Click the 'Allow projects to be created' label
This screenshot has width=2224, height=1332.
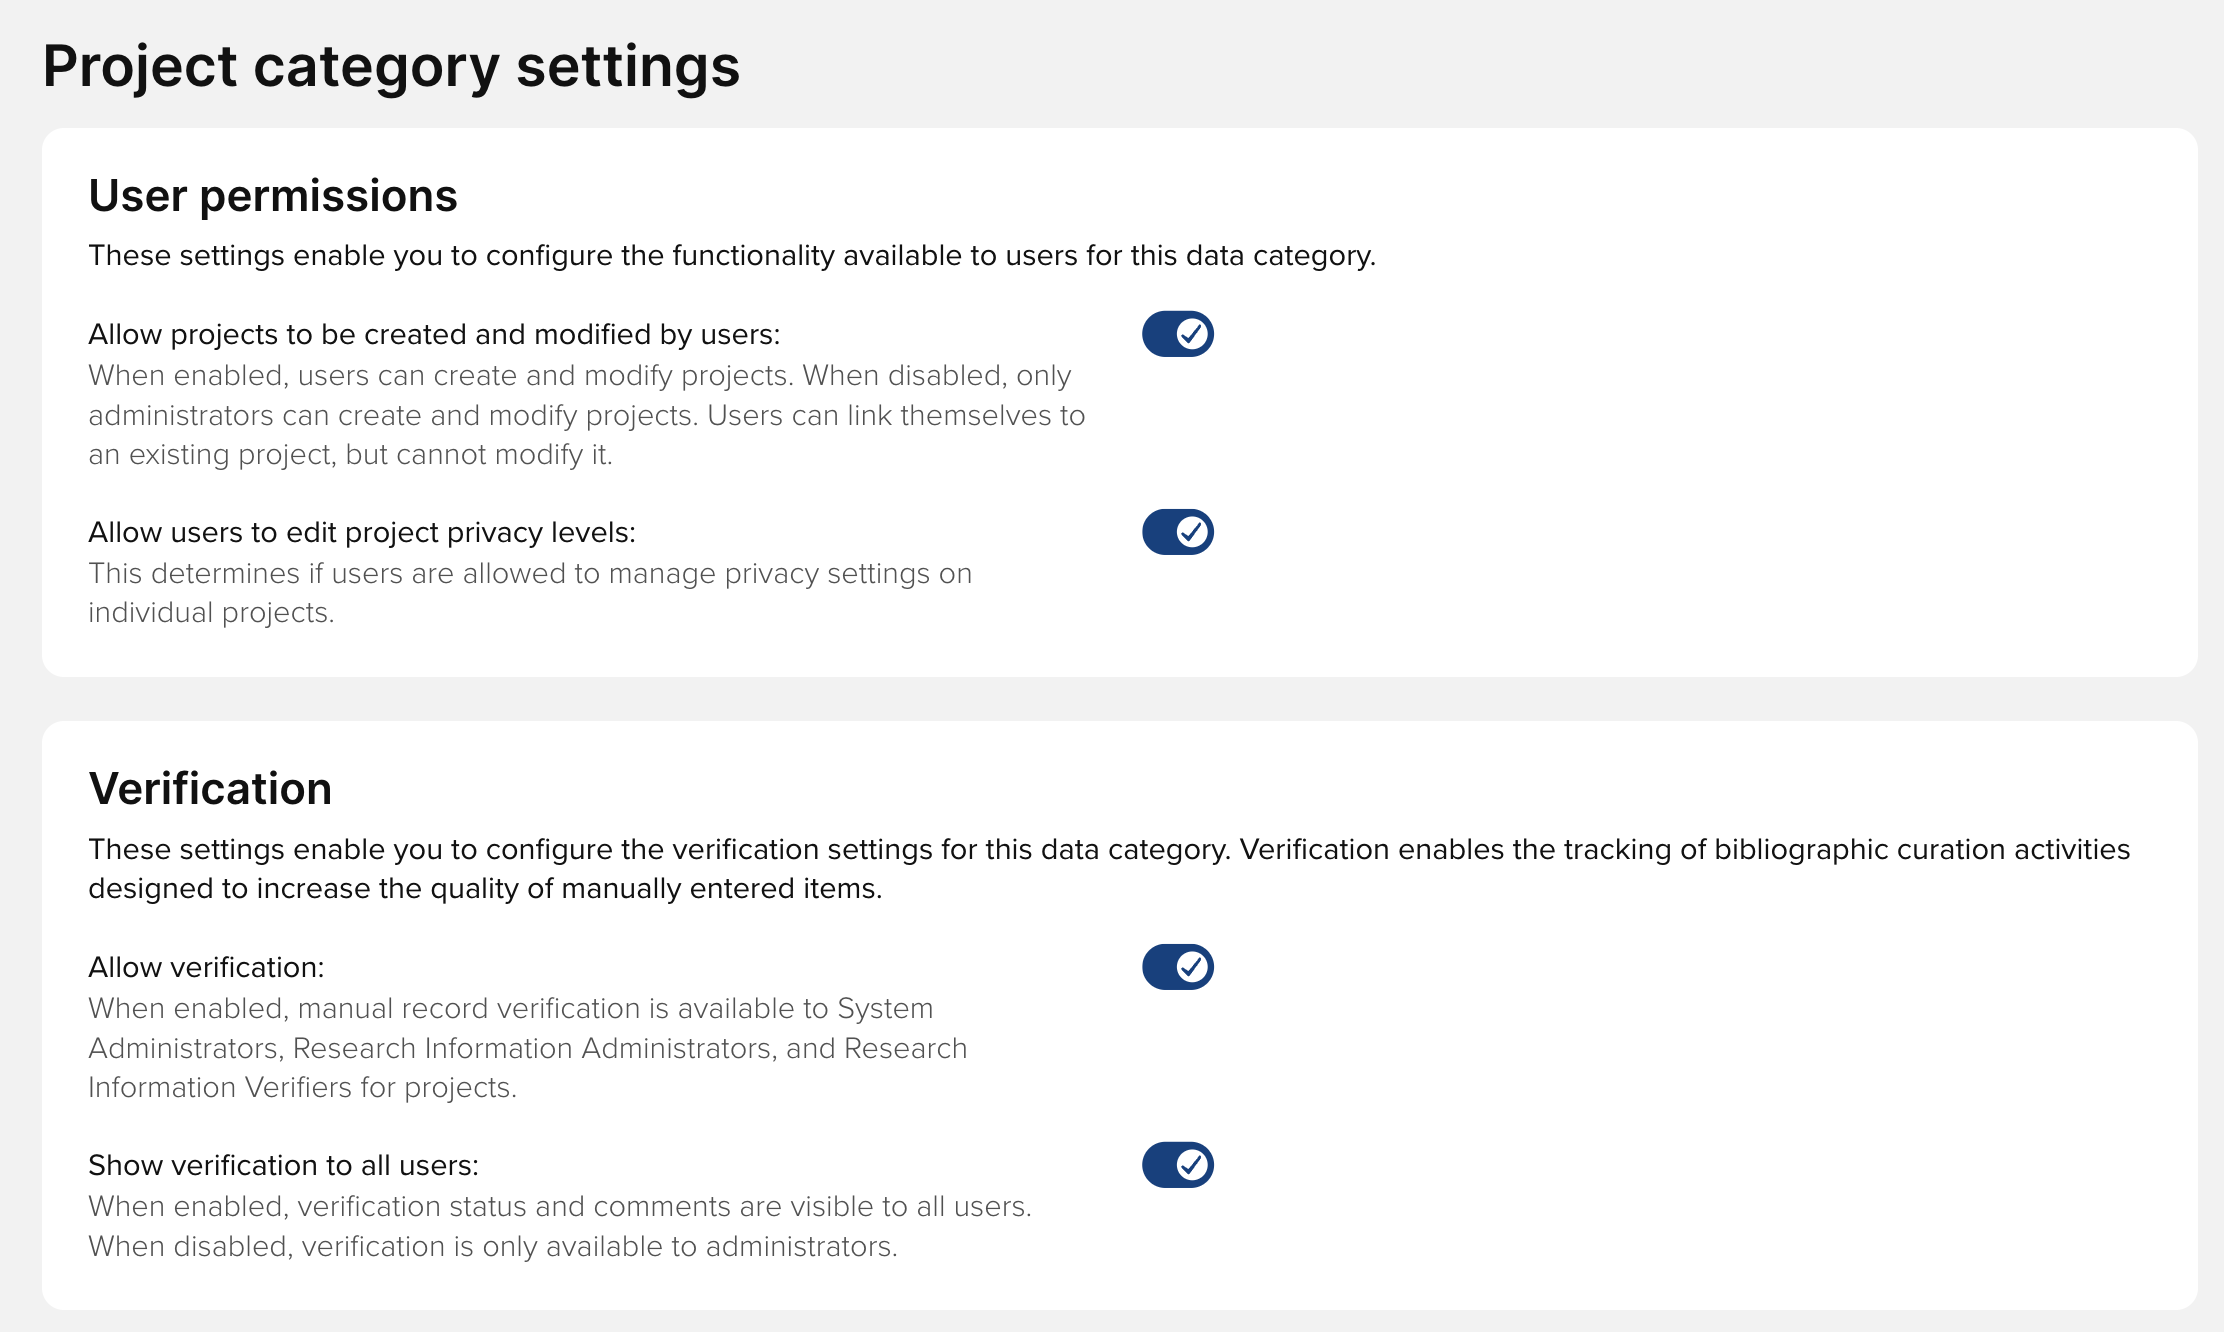point(433,334)
